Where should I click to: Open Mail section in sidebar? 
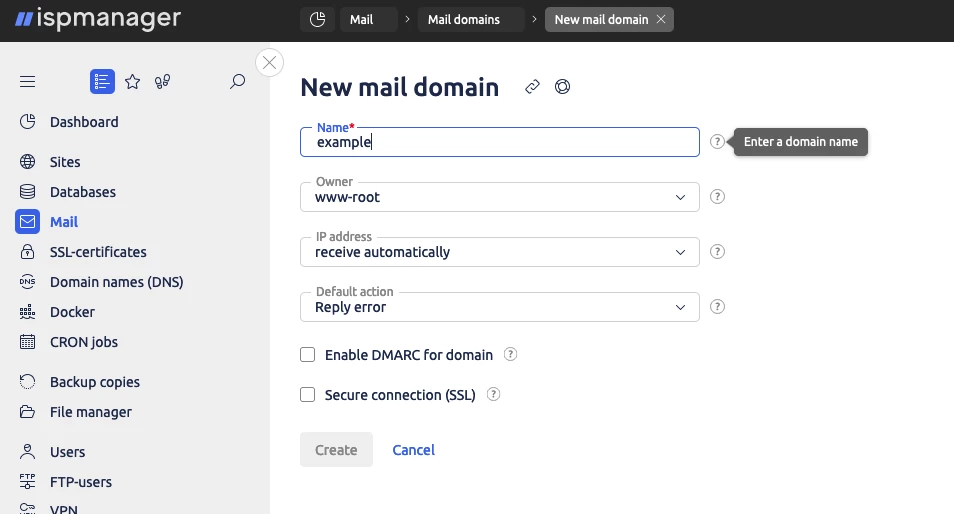tap(64, 222)
